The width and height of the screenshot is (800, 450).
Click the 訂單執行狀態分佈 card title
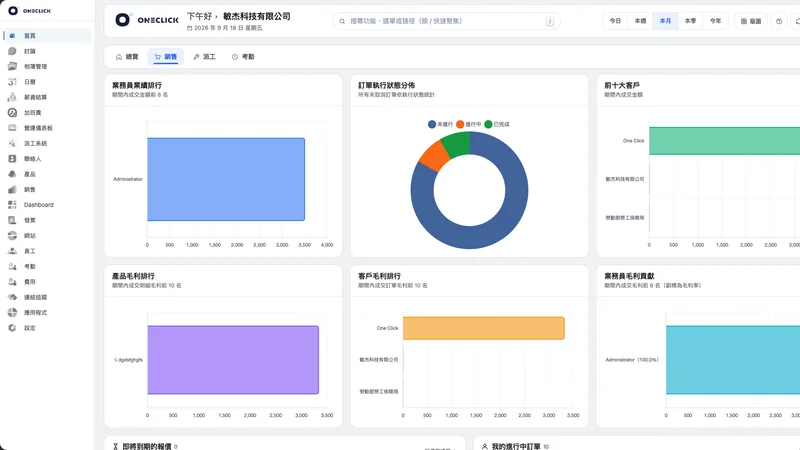(386, 85)
